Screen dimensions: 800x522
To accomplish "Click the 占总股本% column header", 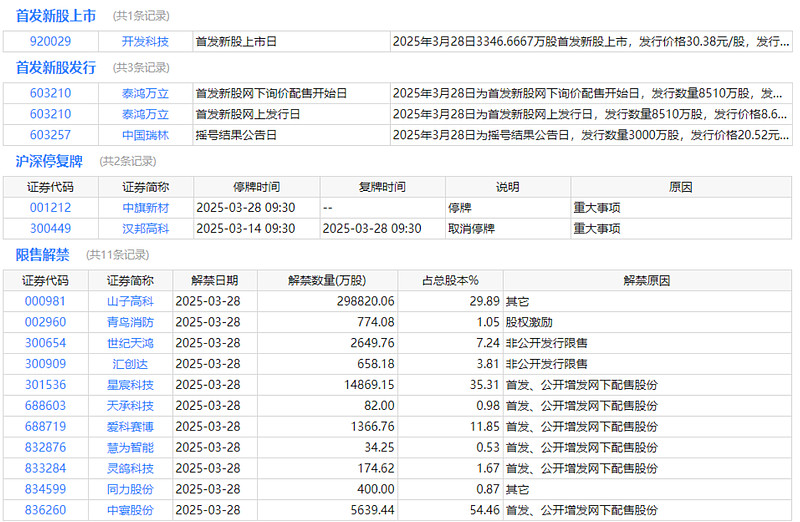I will (451, 281).
